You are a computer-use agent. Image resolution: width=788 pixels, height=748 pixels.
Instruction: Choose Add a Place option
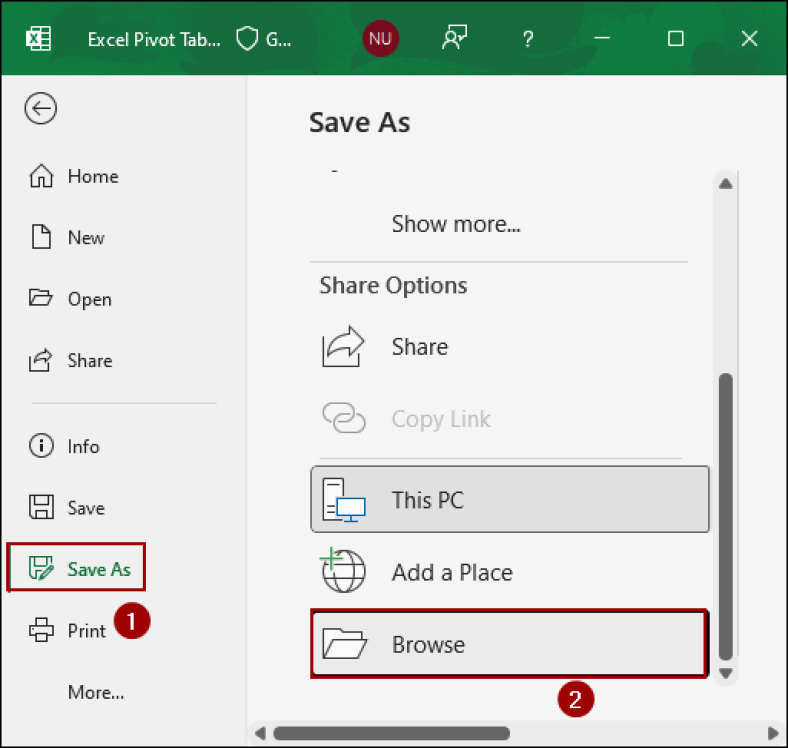[x=510, y=572]
